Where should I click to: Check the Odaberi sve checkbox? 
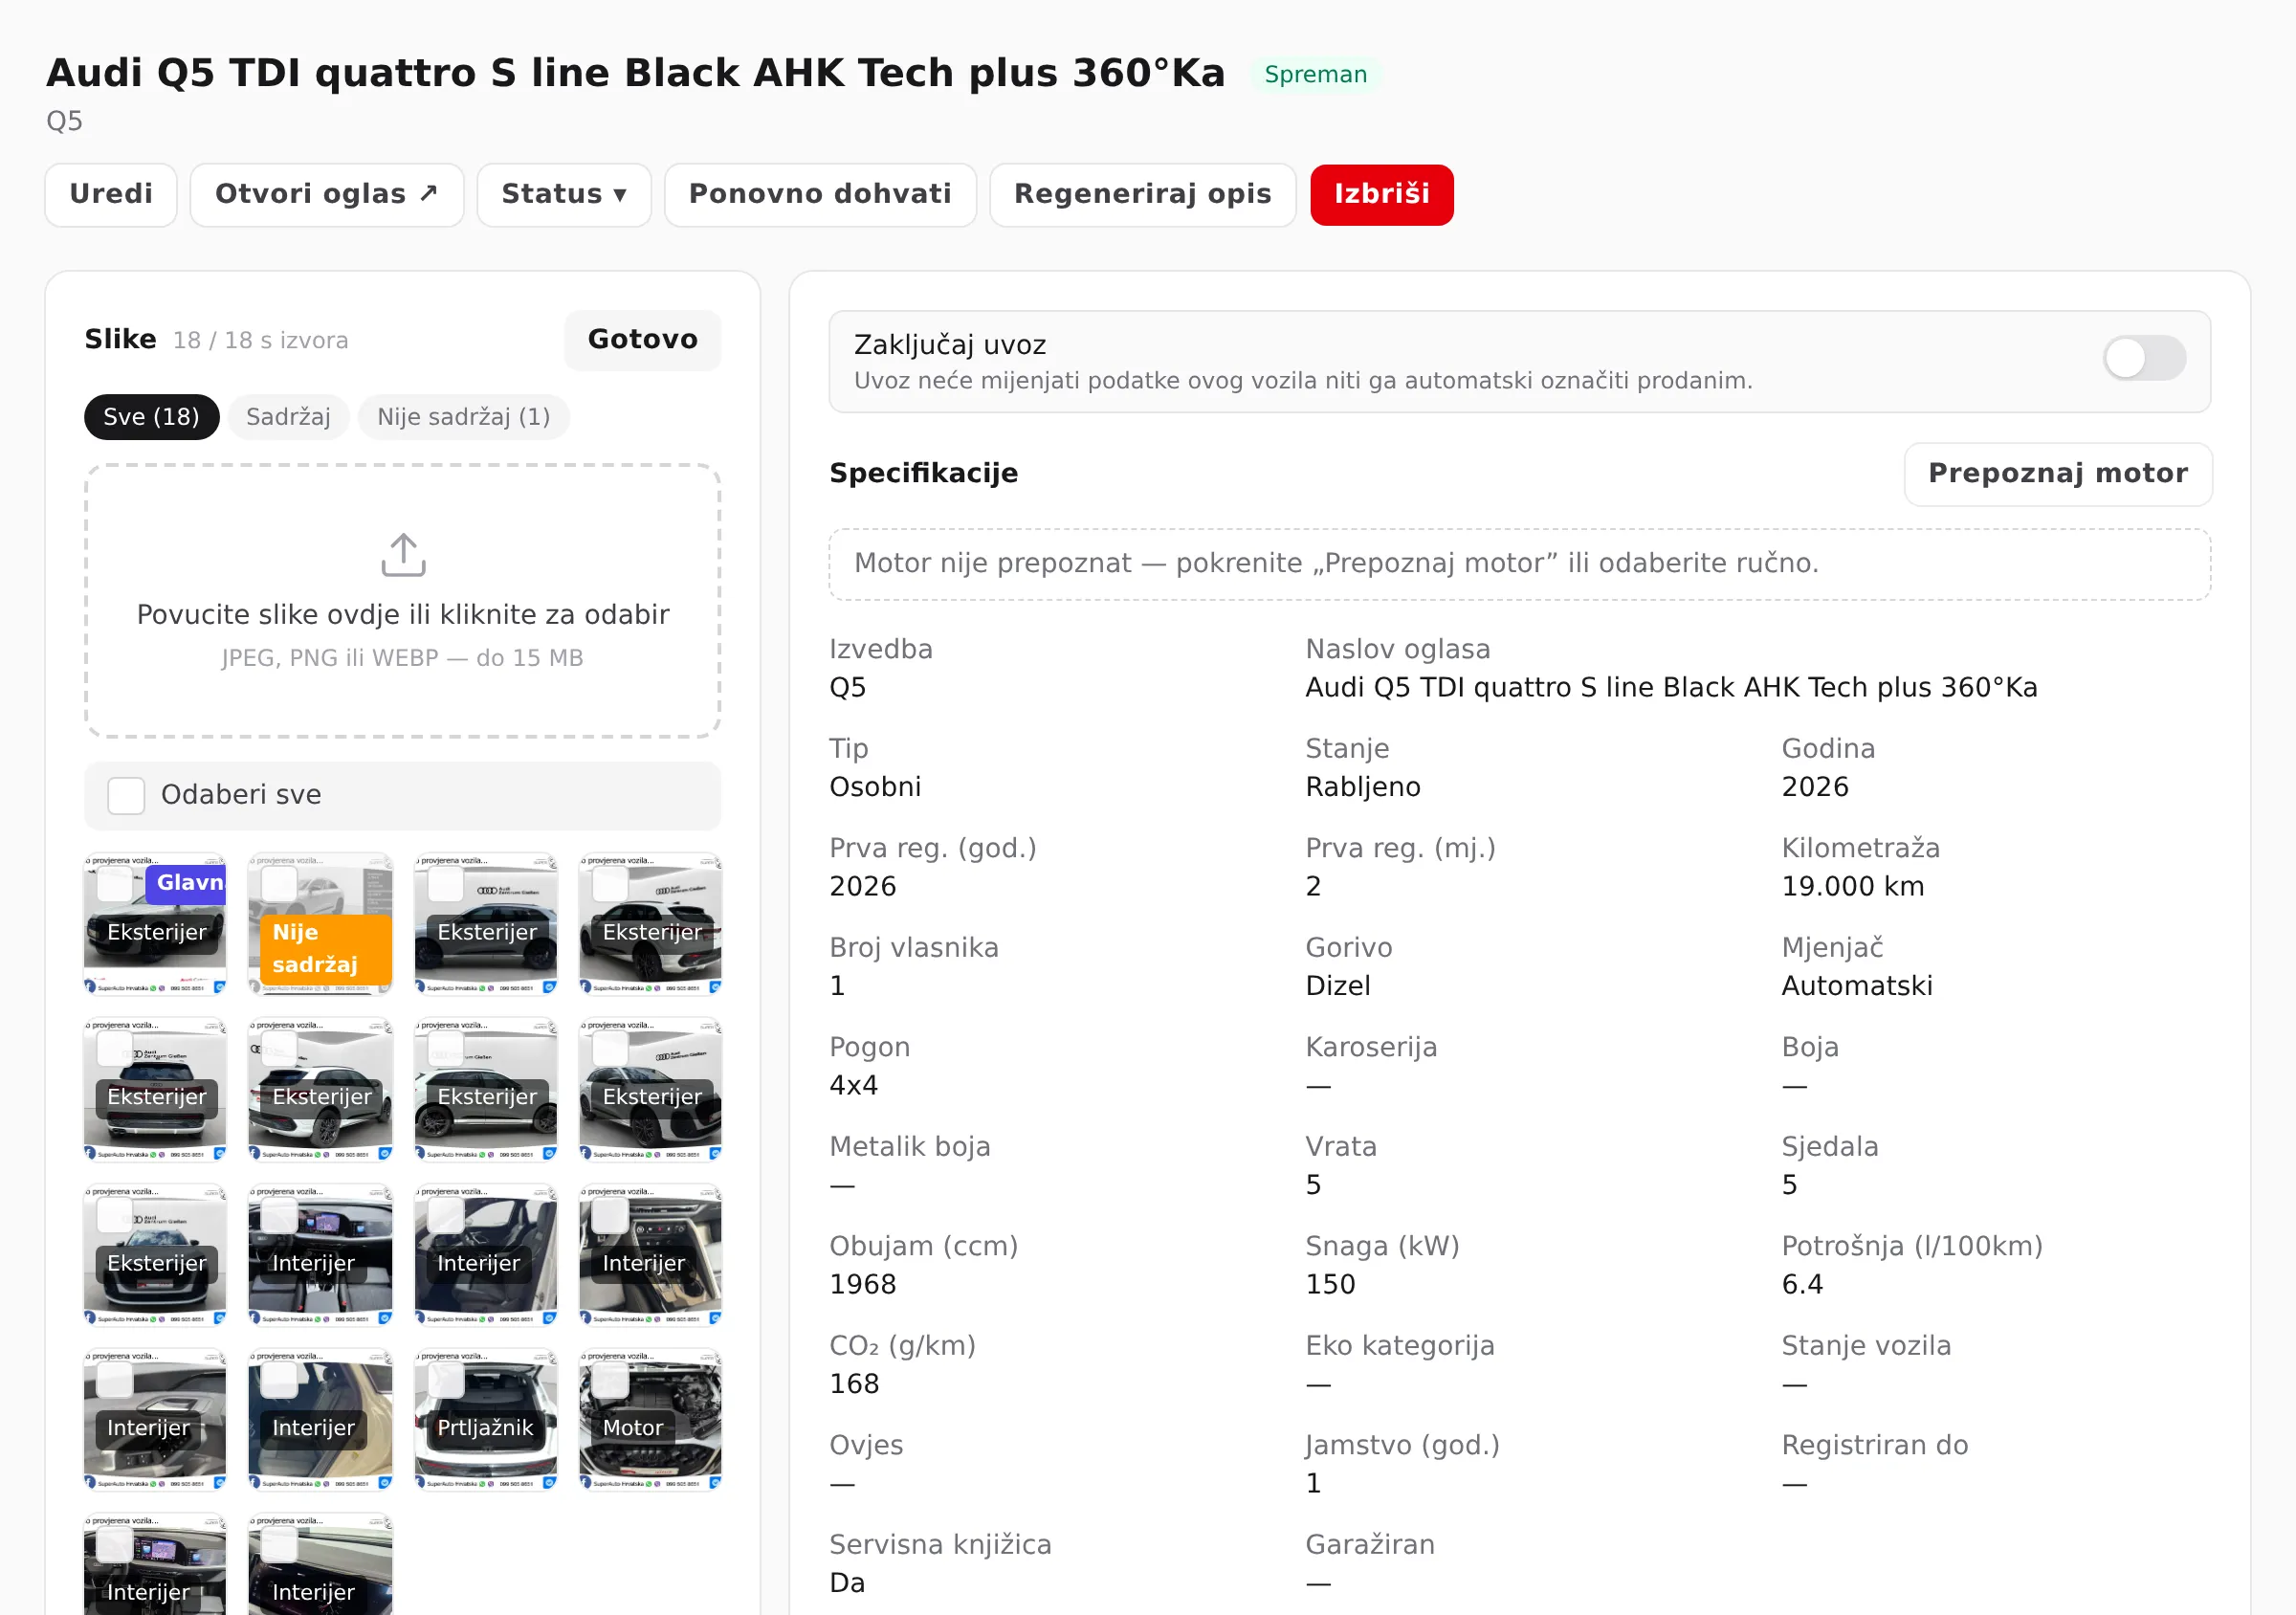[126, 795]
